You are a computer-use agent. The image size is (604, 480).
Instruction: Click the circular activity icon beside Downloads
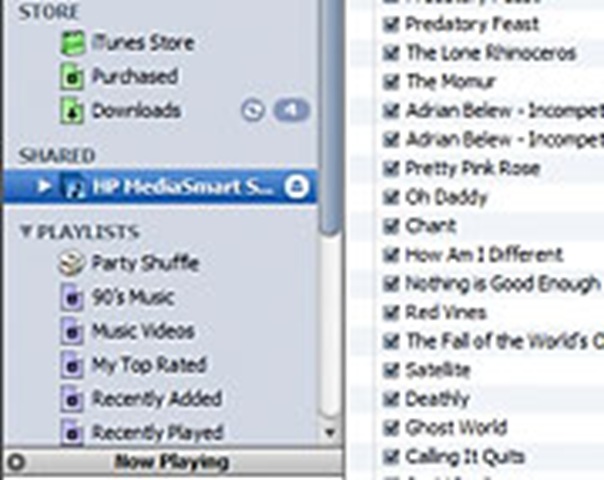(253, 111)
